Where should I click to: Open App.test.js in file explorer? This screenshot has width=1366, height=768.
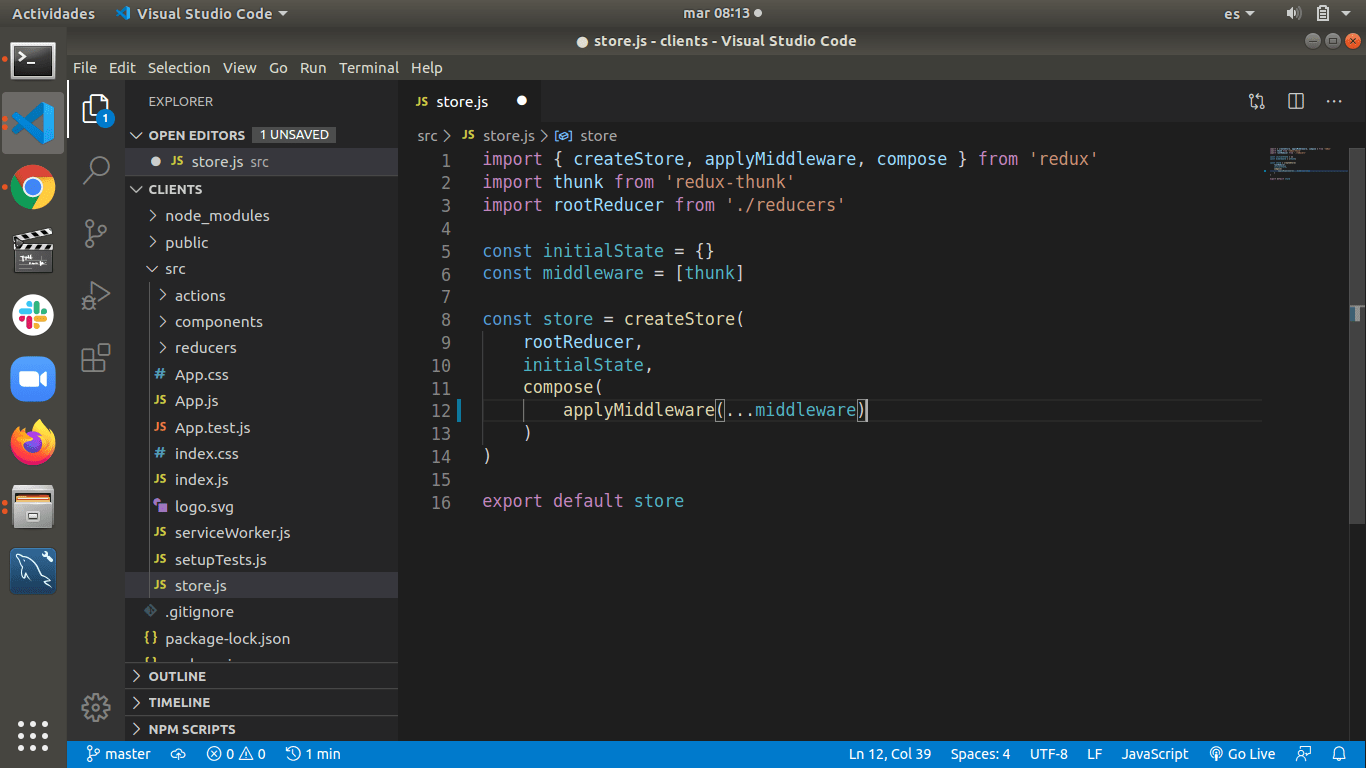212,428
